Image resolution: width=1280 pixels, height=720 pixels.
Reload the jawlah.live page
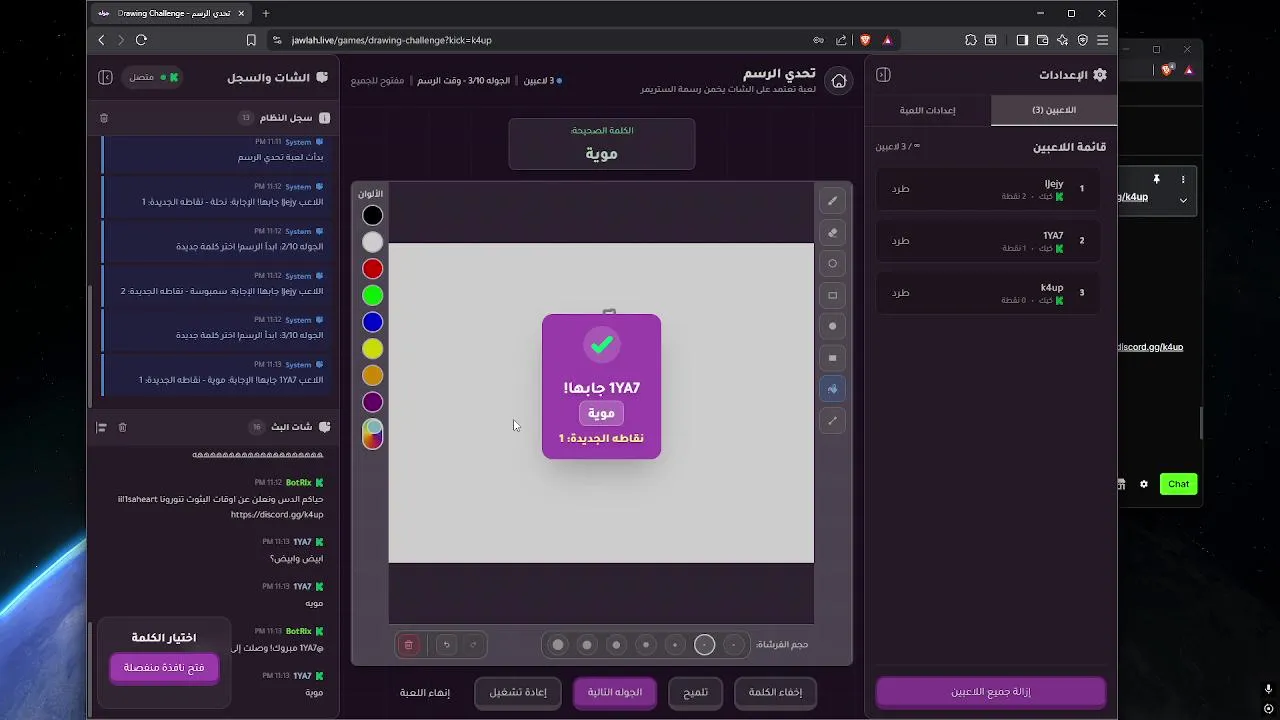tap(141, 40)
